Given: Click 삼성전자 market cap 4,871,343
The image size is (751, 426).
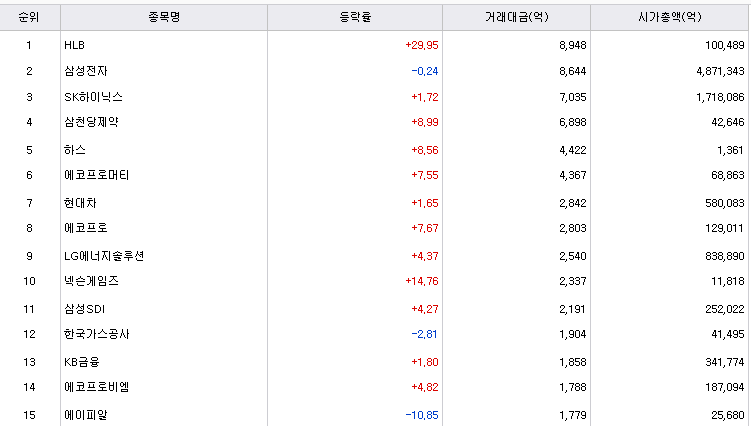Looking at the screenshot, I should click(x=720, y=71).
